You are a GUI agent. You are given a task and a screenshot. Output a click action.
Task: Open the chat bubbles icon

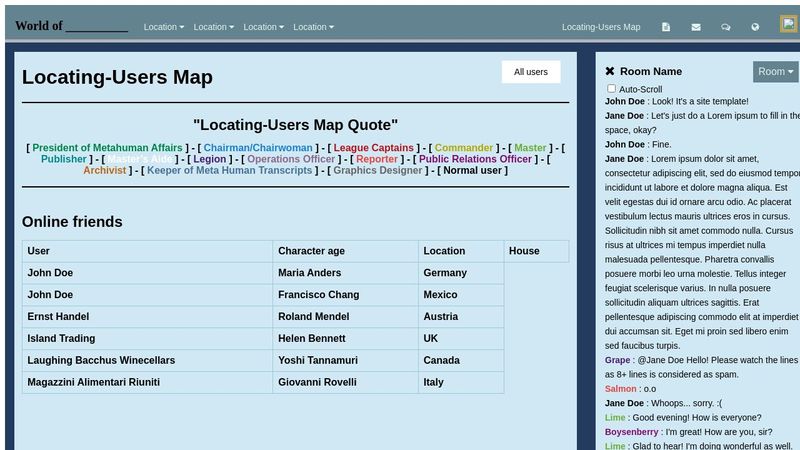pyautogui.click(x=726, y=27)
